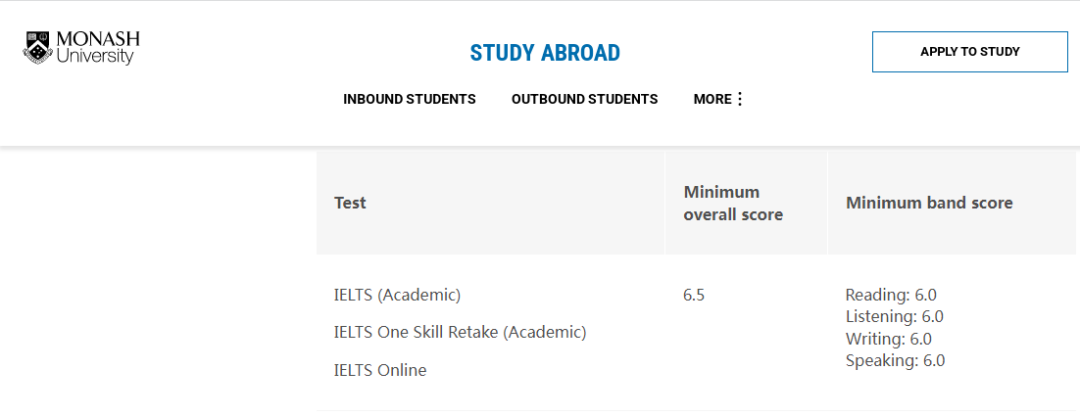
Task: Click the IELTS Online test entry
Action: [x=380, y=370]
